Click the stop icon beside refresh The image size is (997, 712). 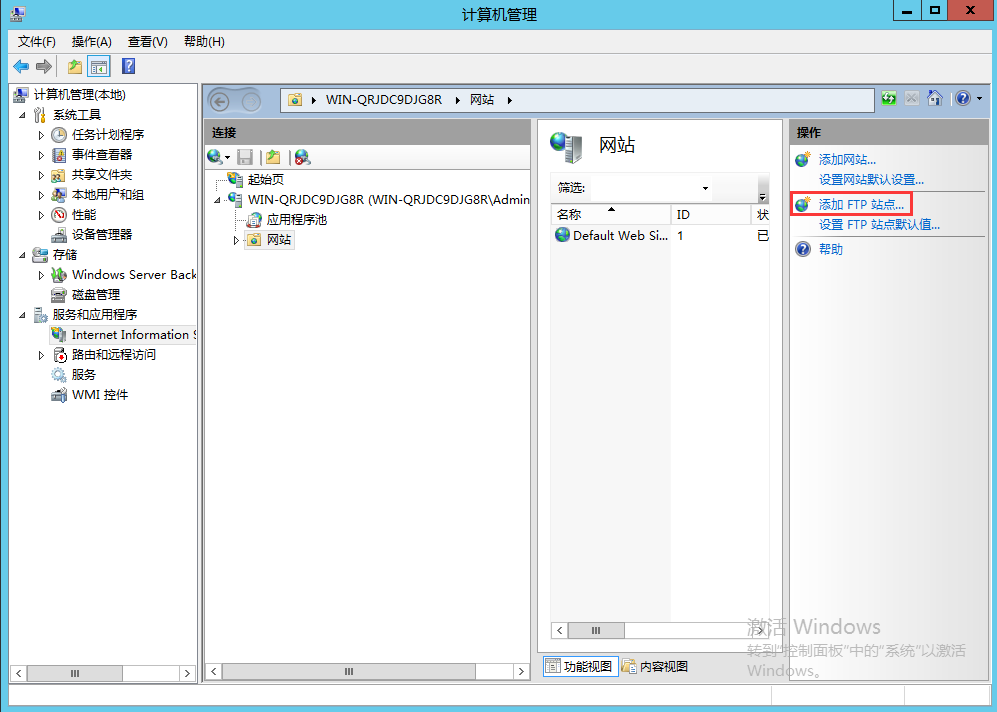point(911,99)
